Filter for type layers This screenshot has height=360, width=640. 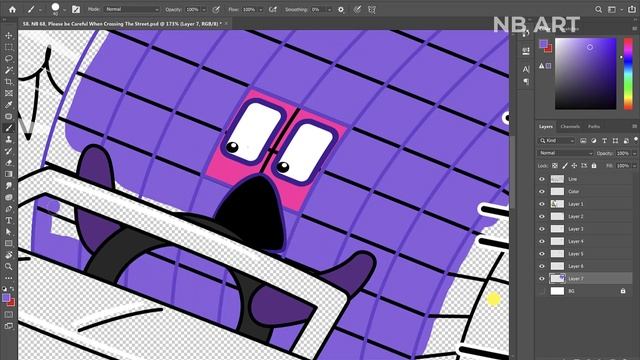[604, 140]
